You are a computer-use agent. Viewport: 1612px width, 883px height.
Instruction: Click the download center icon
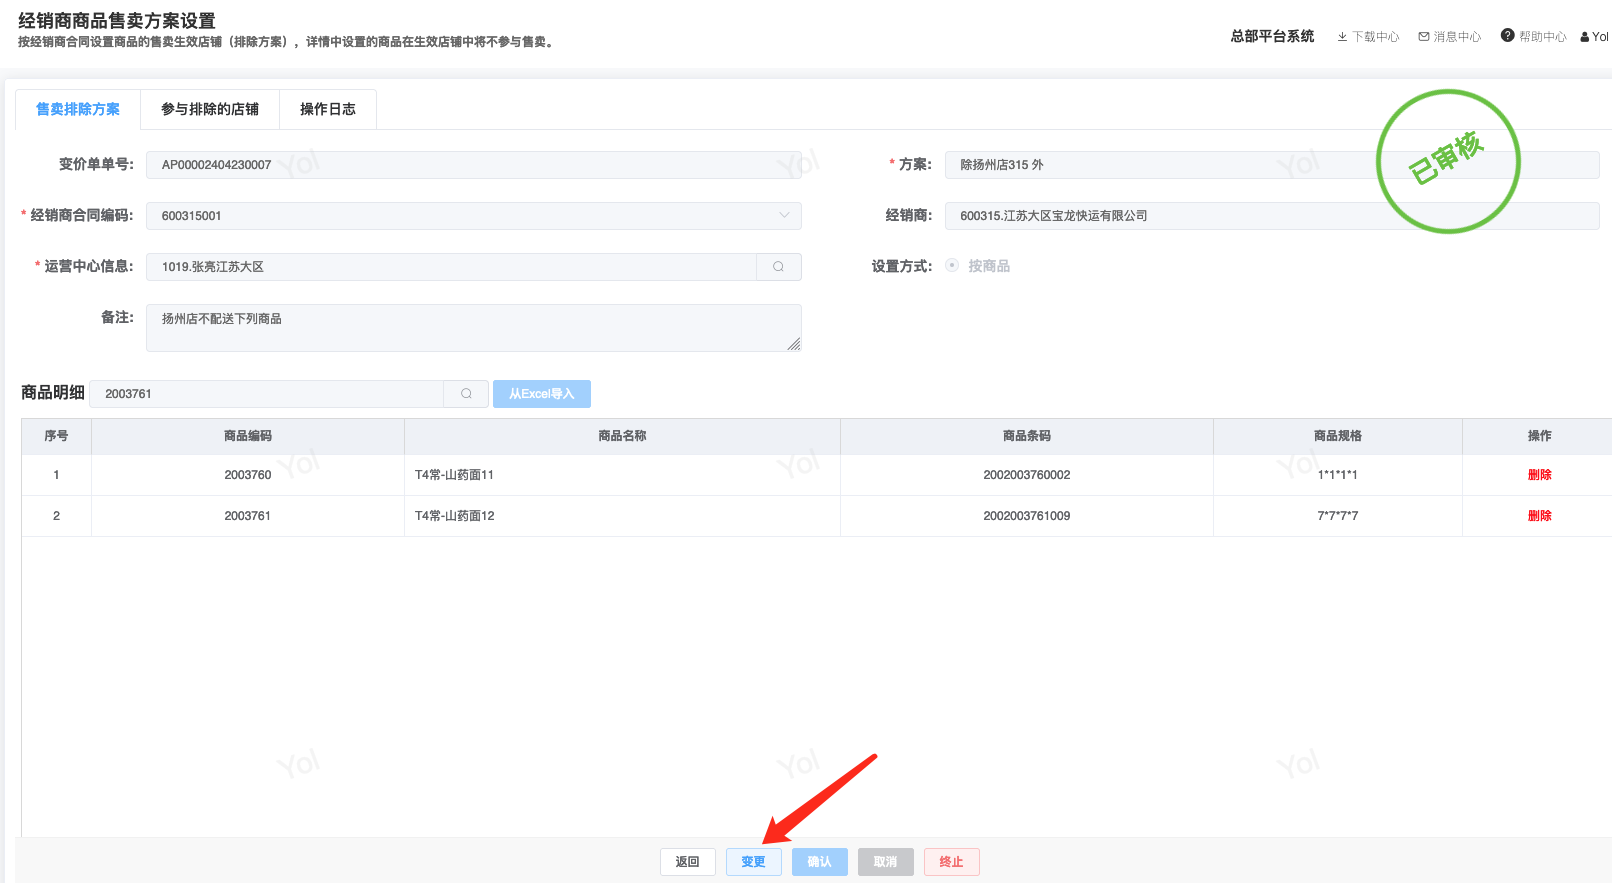click(1342, 37)
